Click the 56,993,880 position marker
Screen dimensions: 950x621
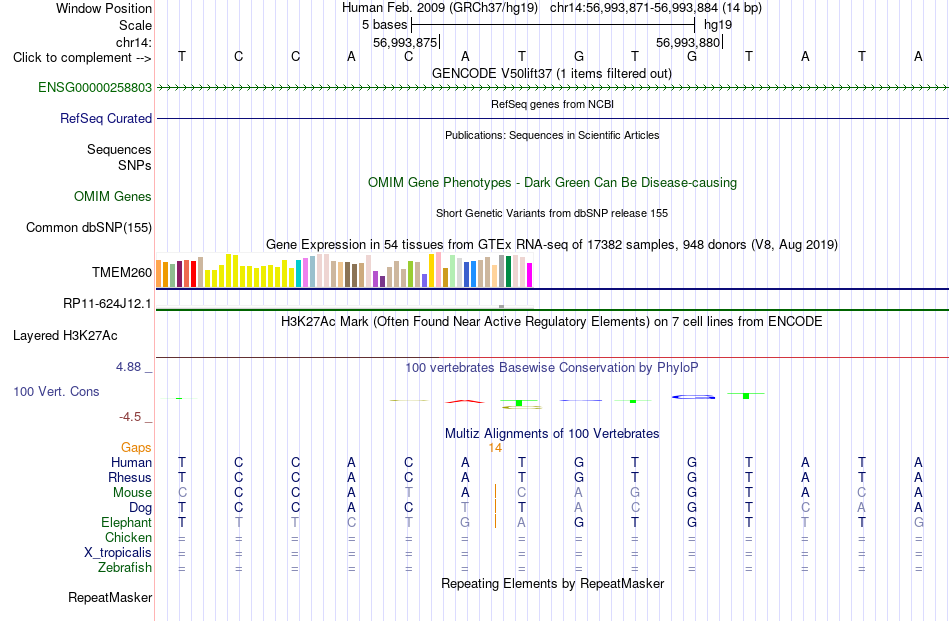(688, 42)
